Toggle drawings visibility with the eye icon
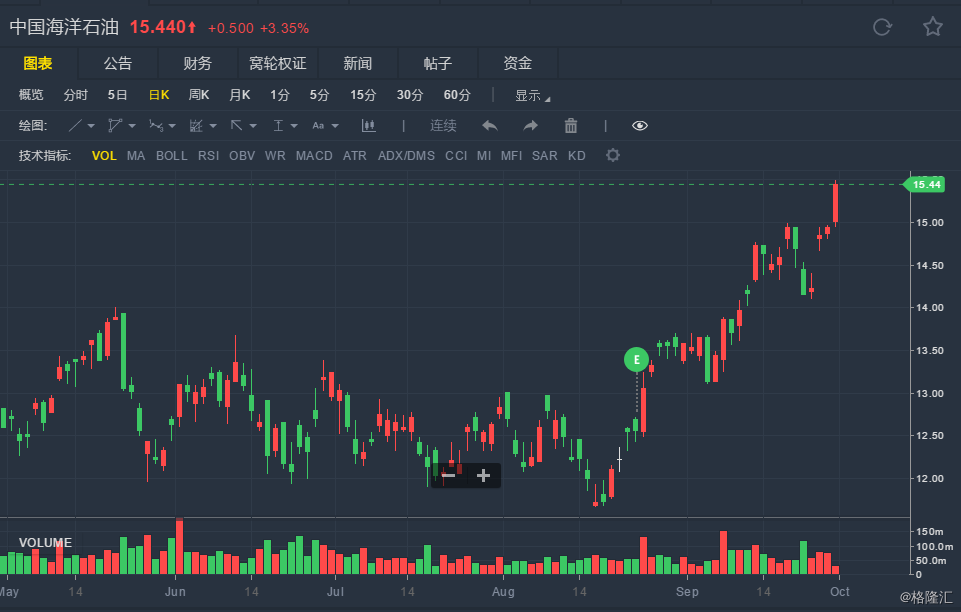 click(639, 126)
